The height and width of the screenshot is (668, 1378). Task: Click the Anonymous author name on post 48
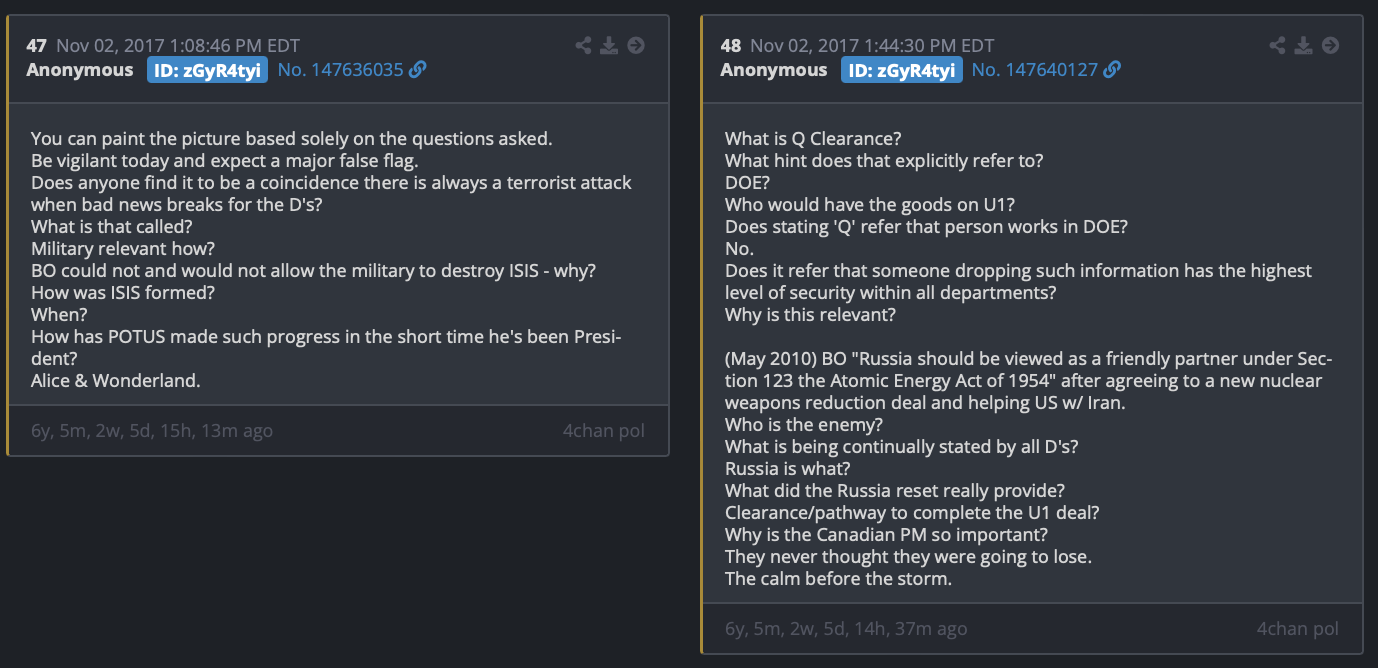[x=774, y=70]
